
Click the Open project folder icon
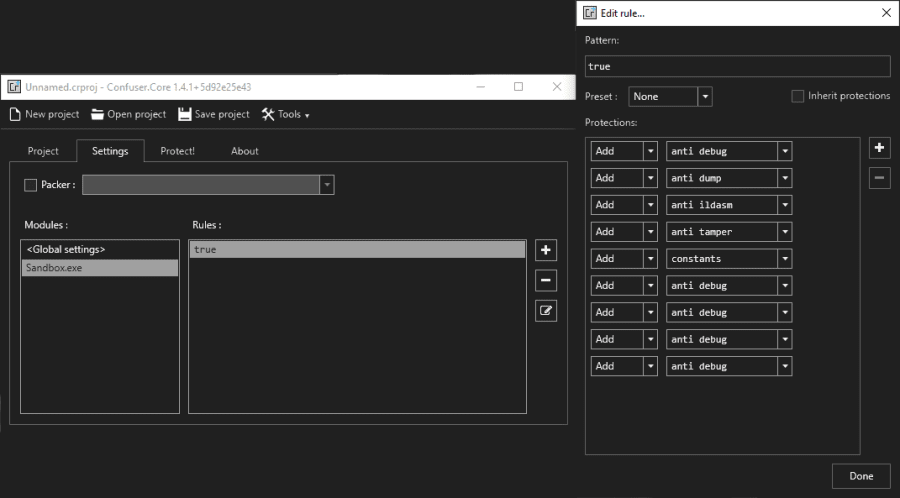click(98, 114)
